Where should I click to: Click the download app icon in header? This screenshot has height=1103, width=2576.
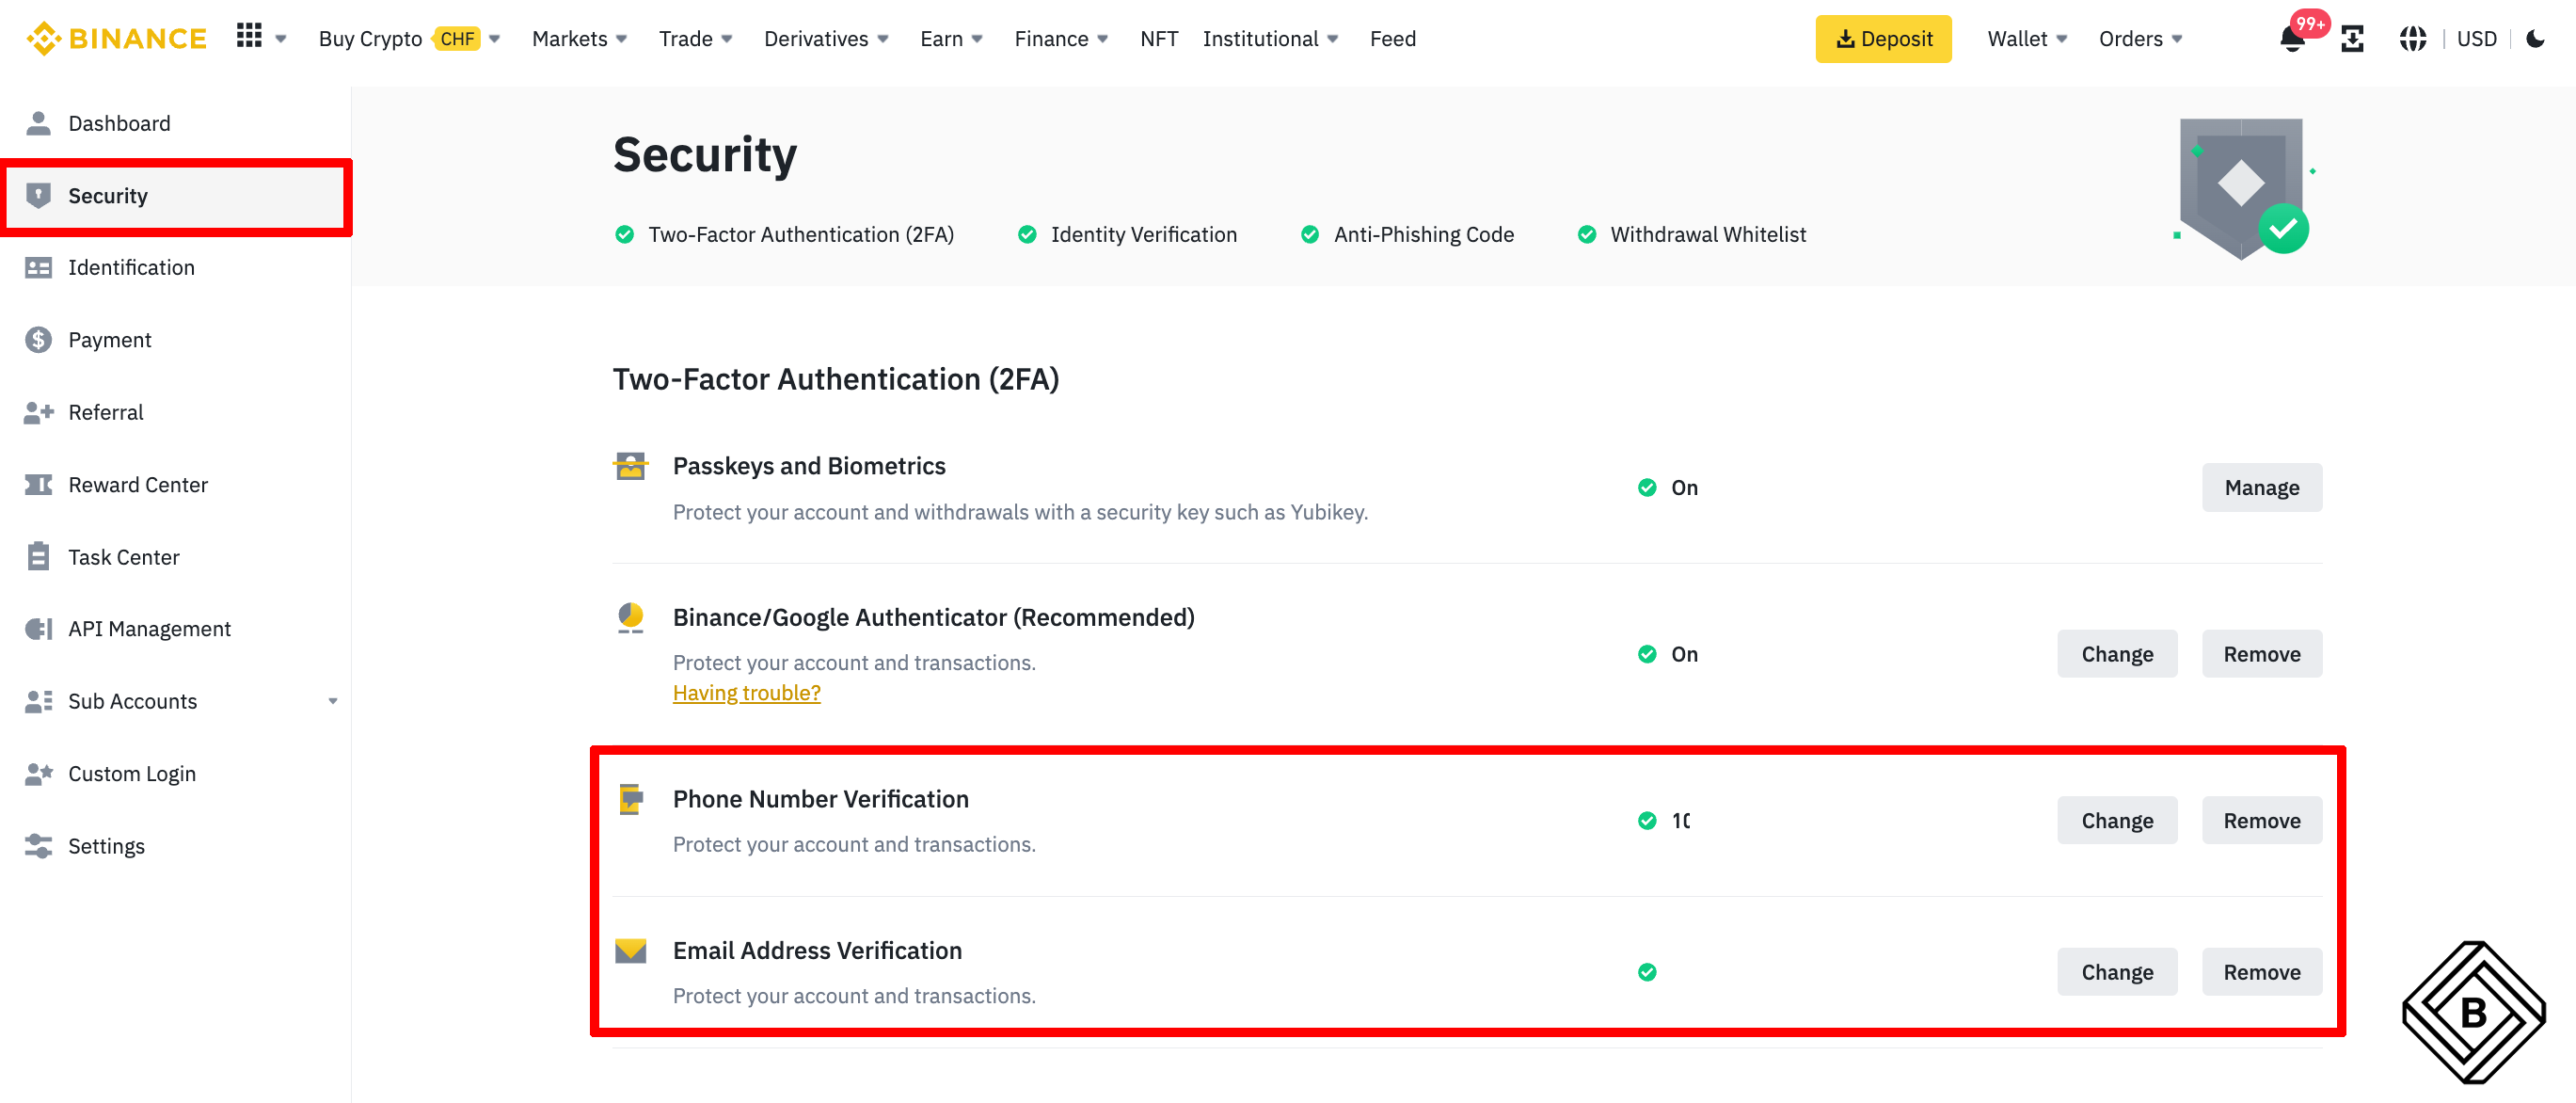[x=2352, y=39]
